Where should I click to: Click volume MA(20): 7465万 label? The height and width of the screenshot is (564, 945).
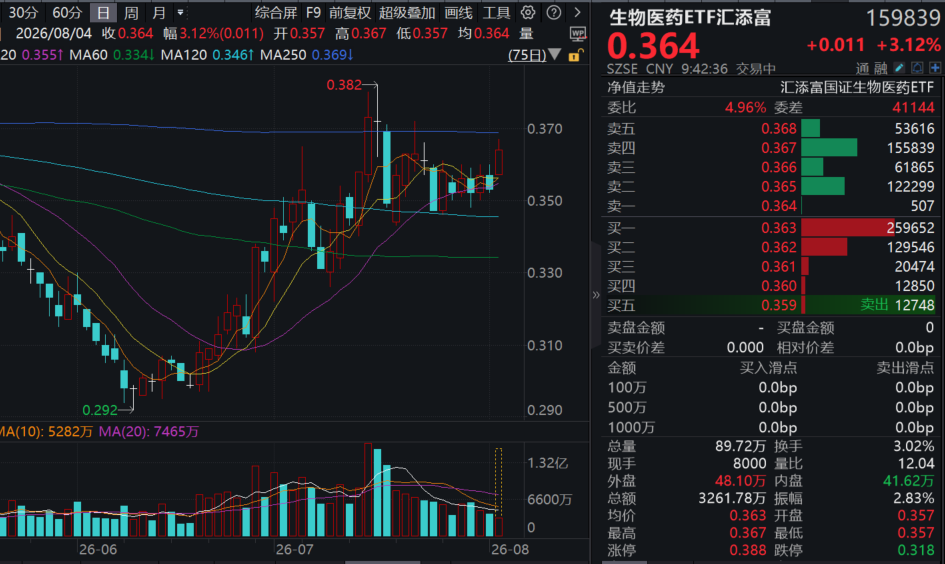point(148,431)
